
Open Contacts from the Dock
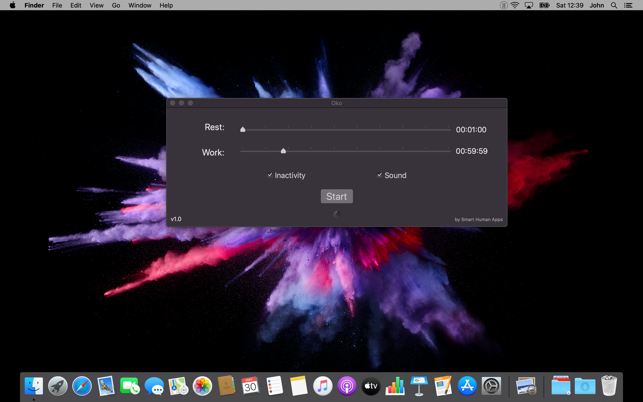pyautogui.click(x=226, y=386)
